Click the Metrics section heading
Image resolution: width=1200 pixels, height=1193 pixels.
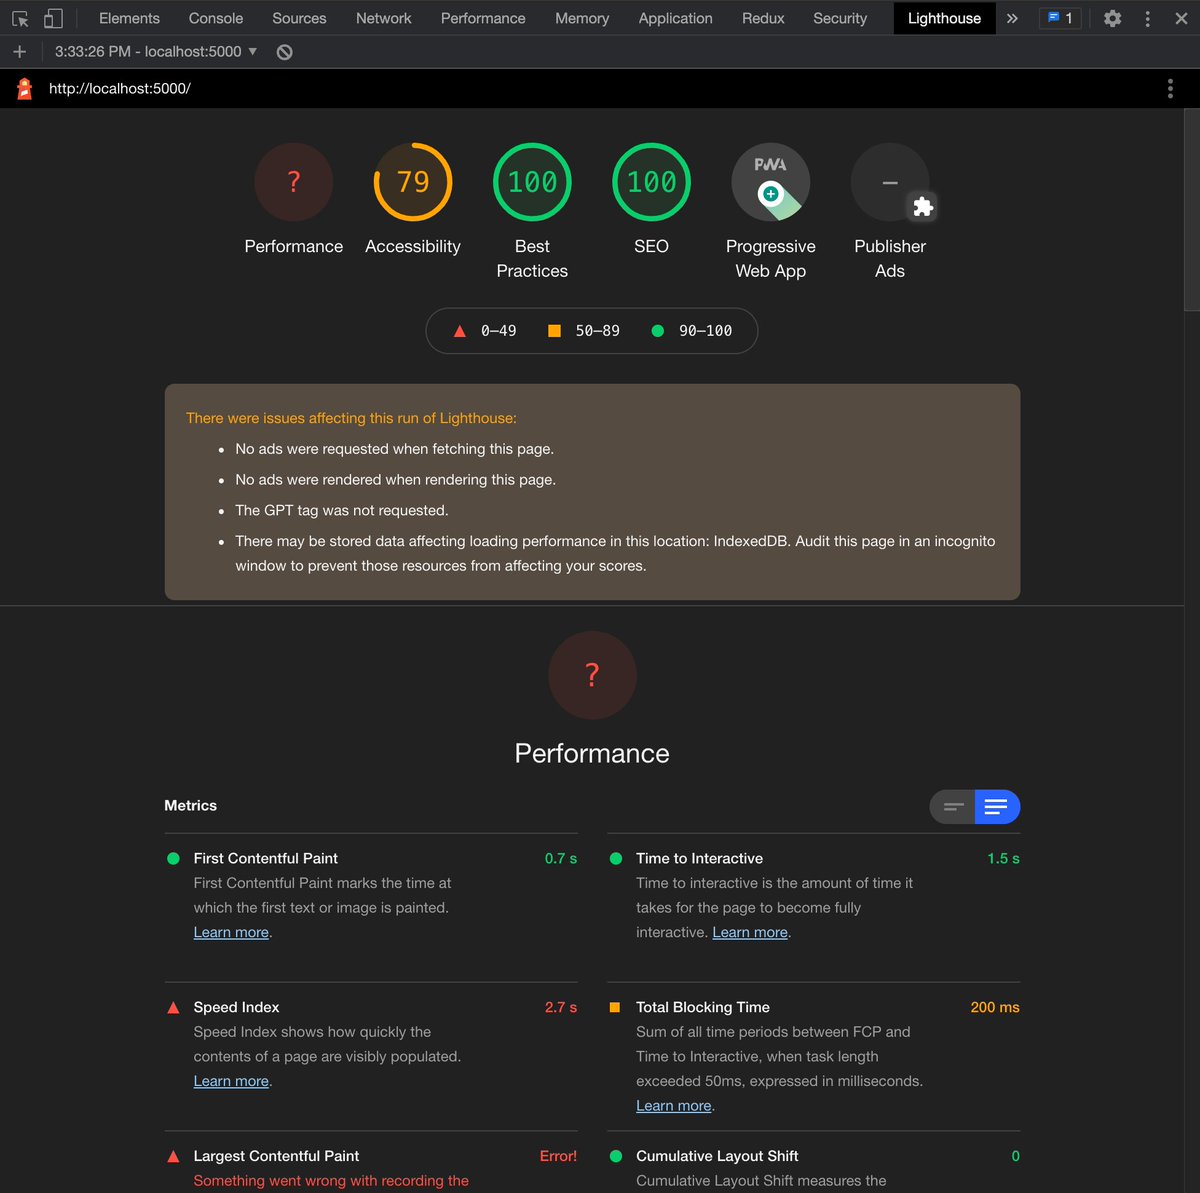click(x=190, y=805)
